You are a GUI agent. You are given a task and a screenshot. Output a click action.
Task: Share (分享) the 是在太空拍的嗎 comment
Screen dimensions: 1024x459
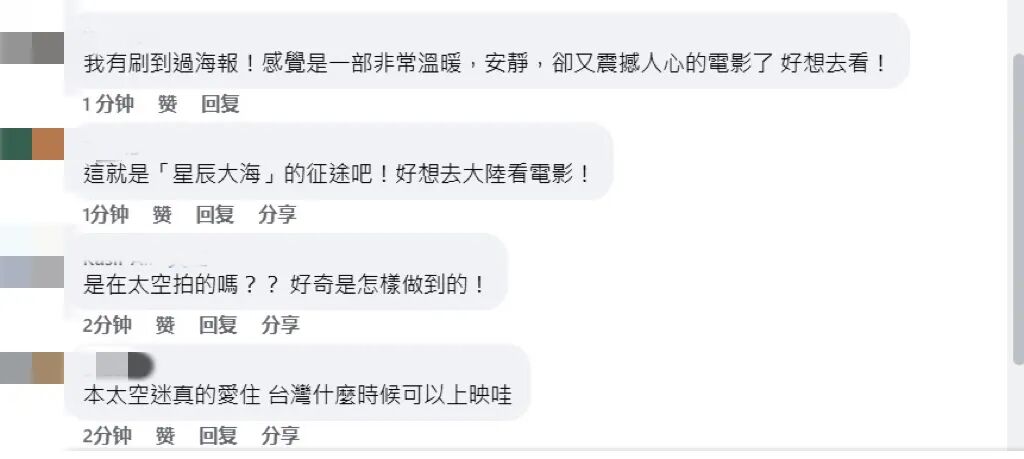pos(280,324)
